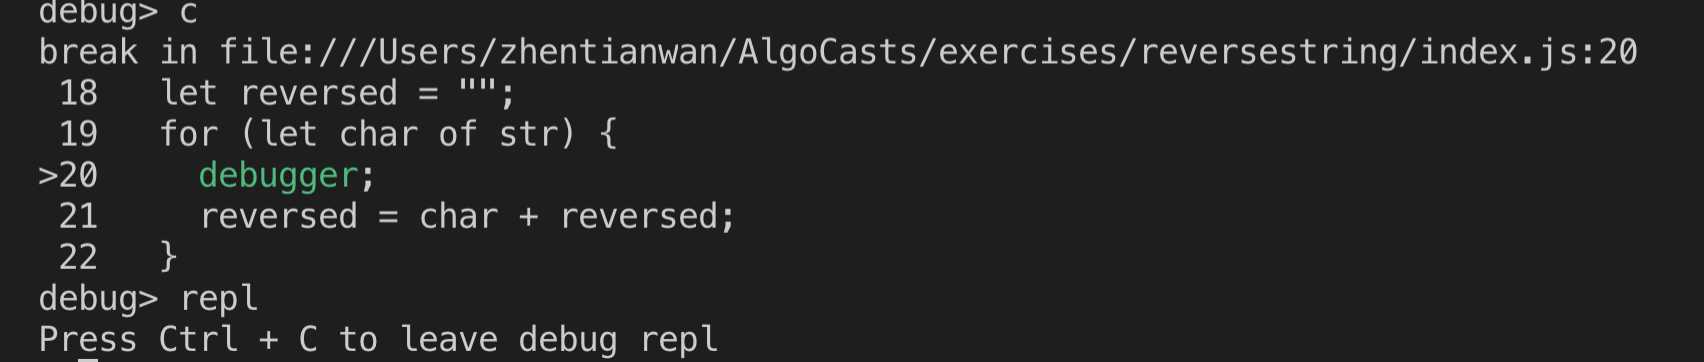Screen dimensions: 1704x362
Task: Click line number 21
Action: pos(78,216)
